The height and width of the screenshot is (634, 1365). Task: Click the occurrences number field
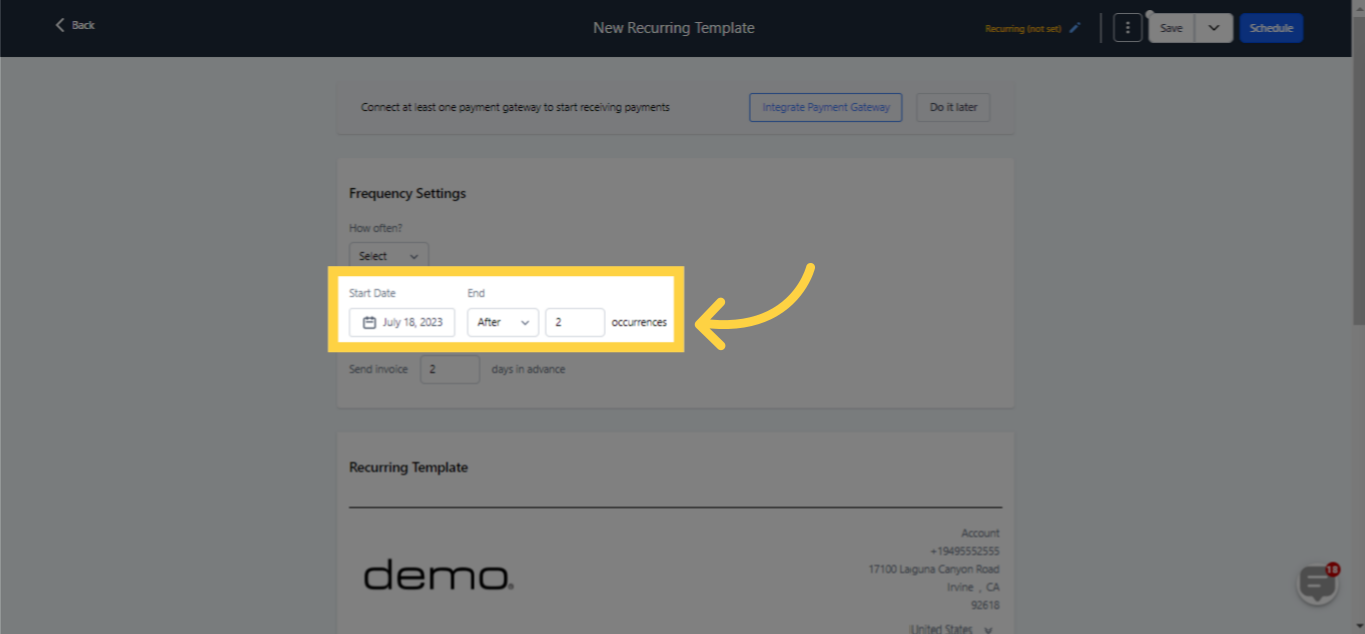click(x=575, y=322)
